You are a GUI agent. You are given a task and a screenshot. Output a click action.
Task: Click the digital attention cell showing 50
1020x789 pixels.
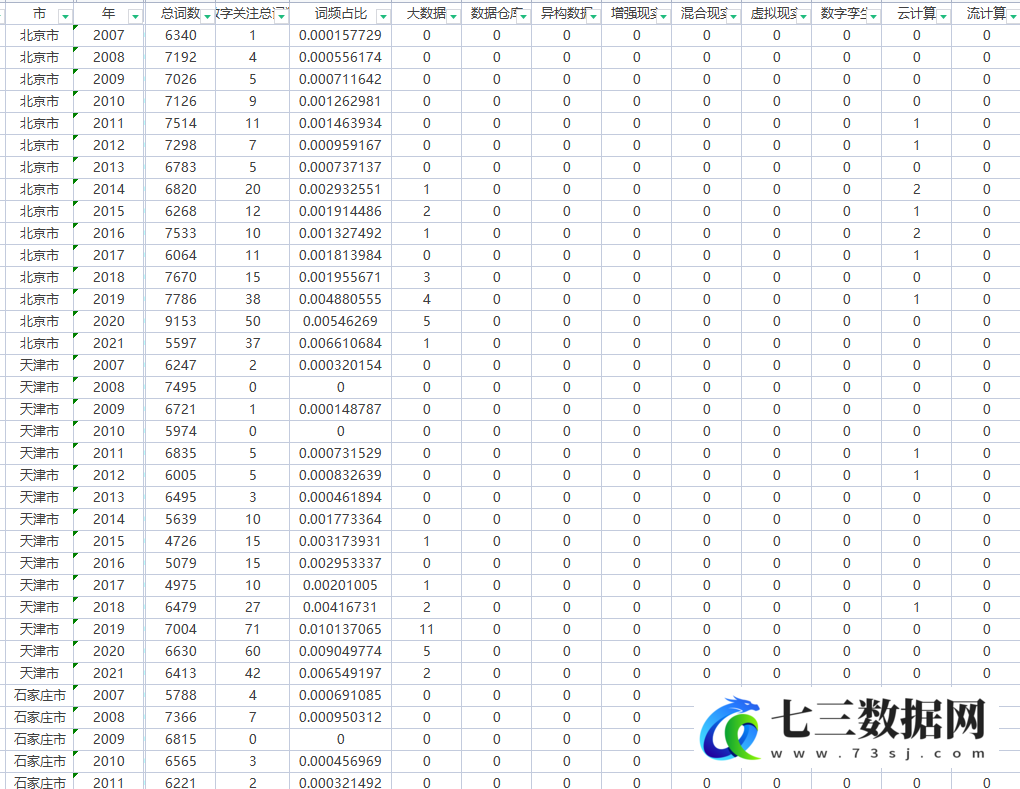tap(252, 321)
